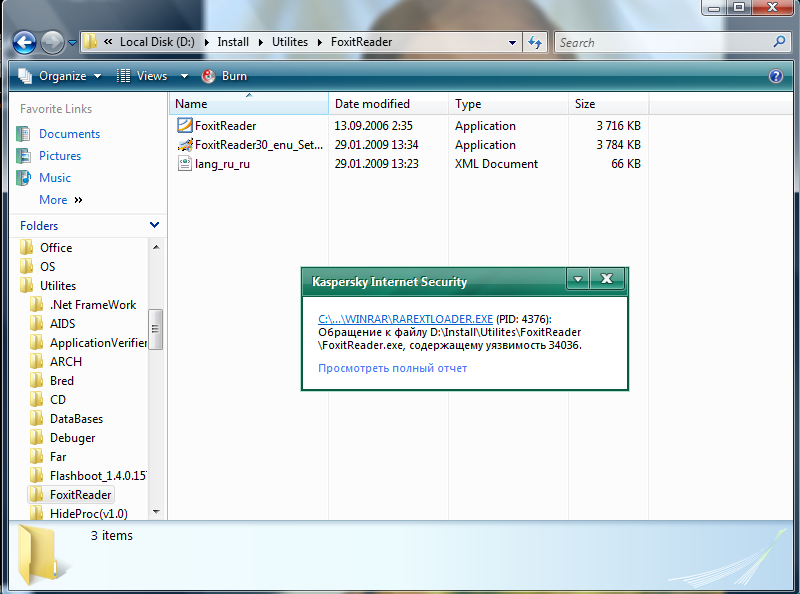The image size is (800, 594).
Task: Click the Burn disc icon
Action: point(208,76)
